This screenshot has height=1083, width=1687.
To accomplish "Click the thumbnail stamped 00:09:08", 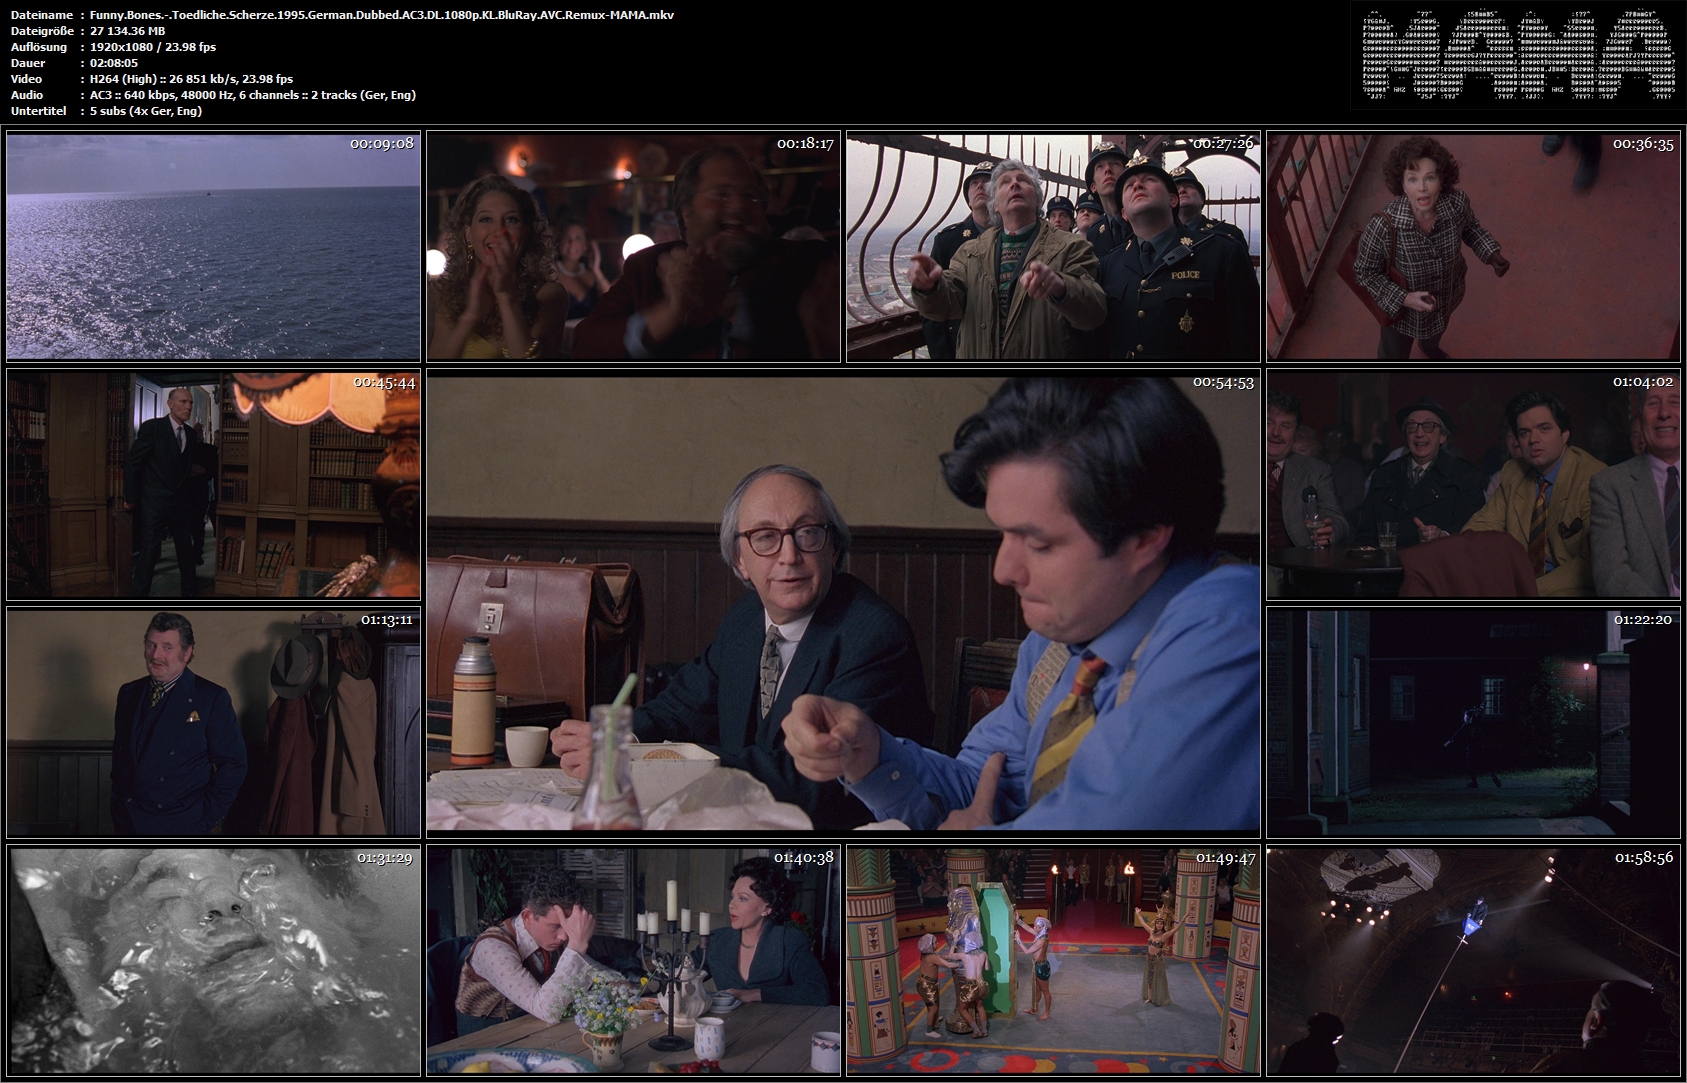I will tap(213, 246).
